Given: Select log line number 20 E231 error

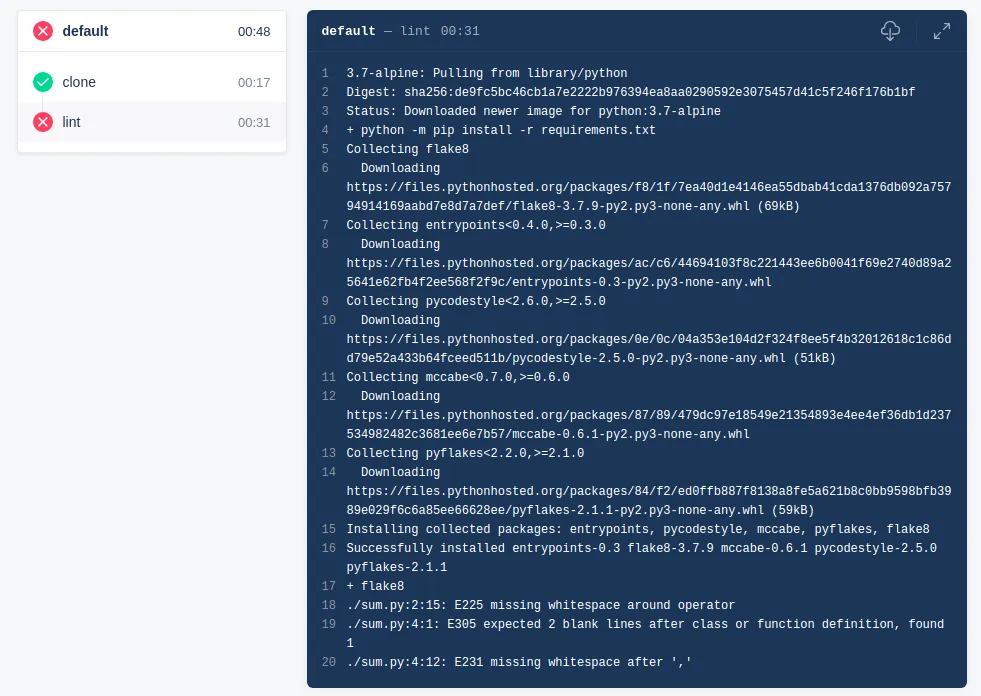Looking at the screenshot, I should (x=329, y=662).
